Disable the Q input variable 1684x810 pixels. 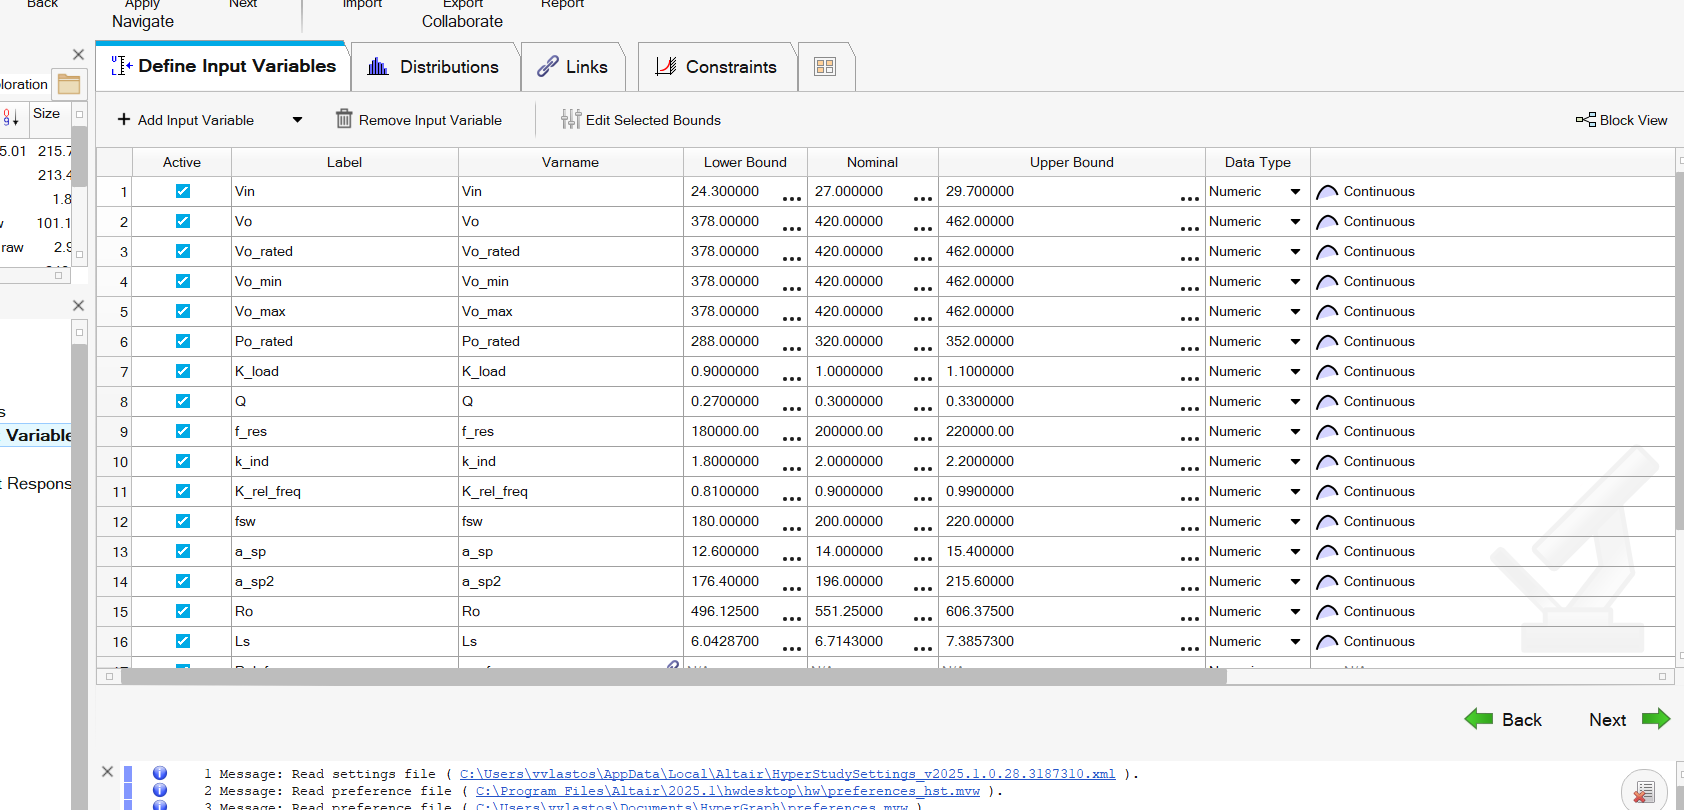point(183,401)
